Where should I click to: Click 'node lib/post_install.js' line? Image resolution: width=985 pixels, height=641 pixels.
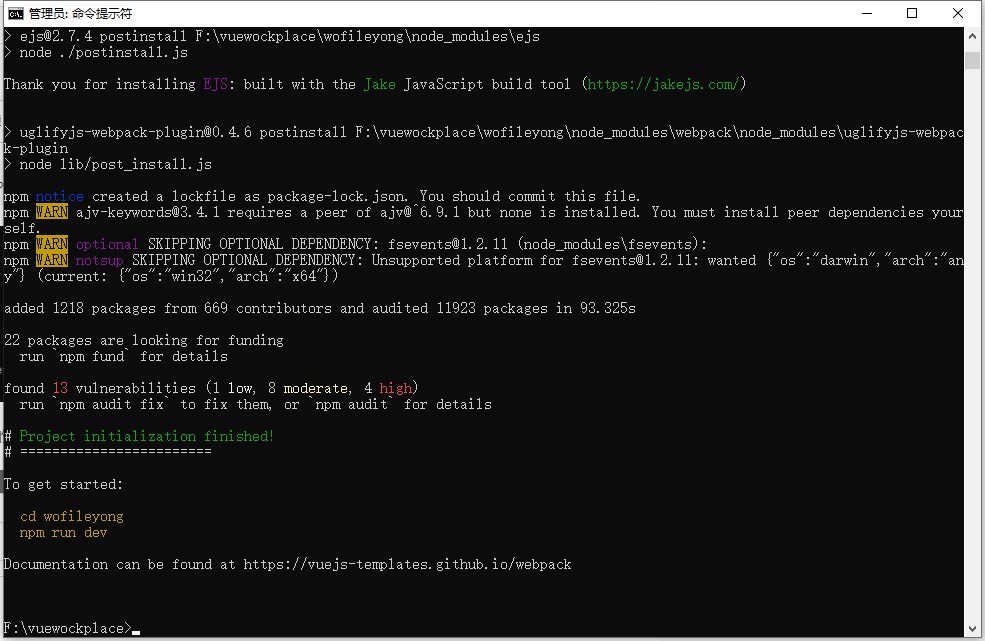(116, 165)
